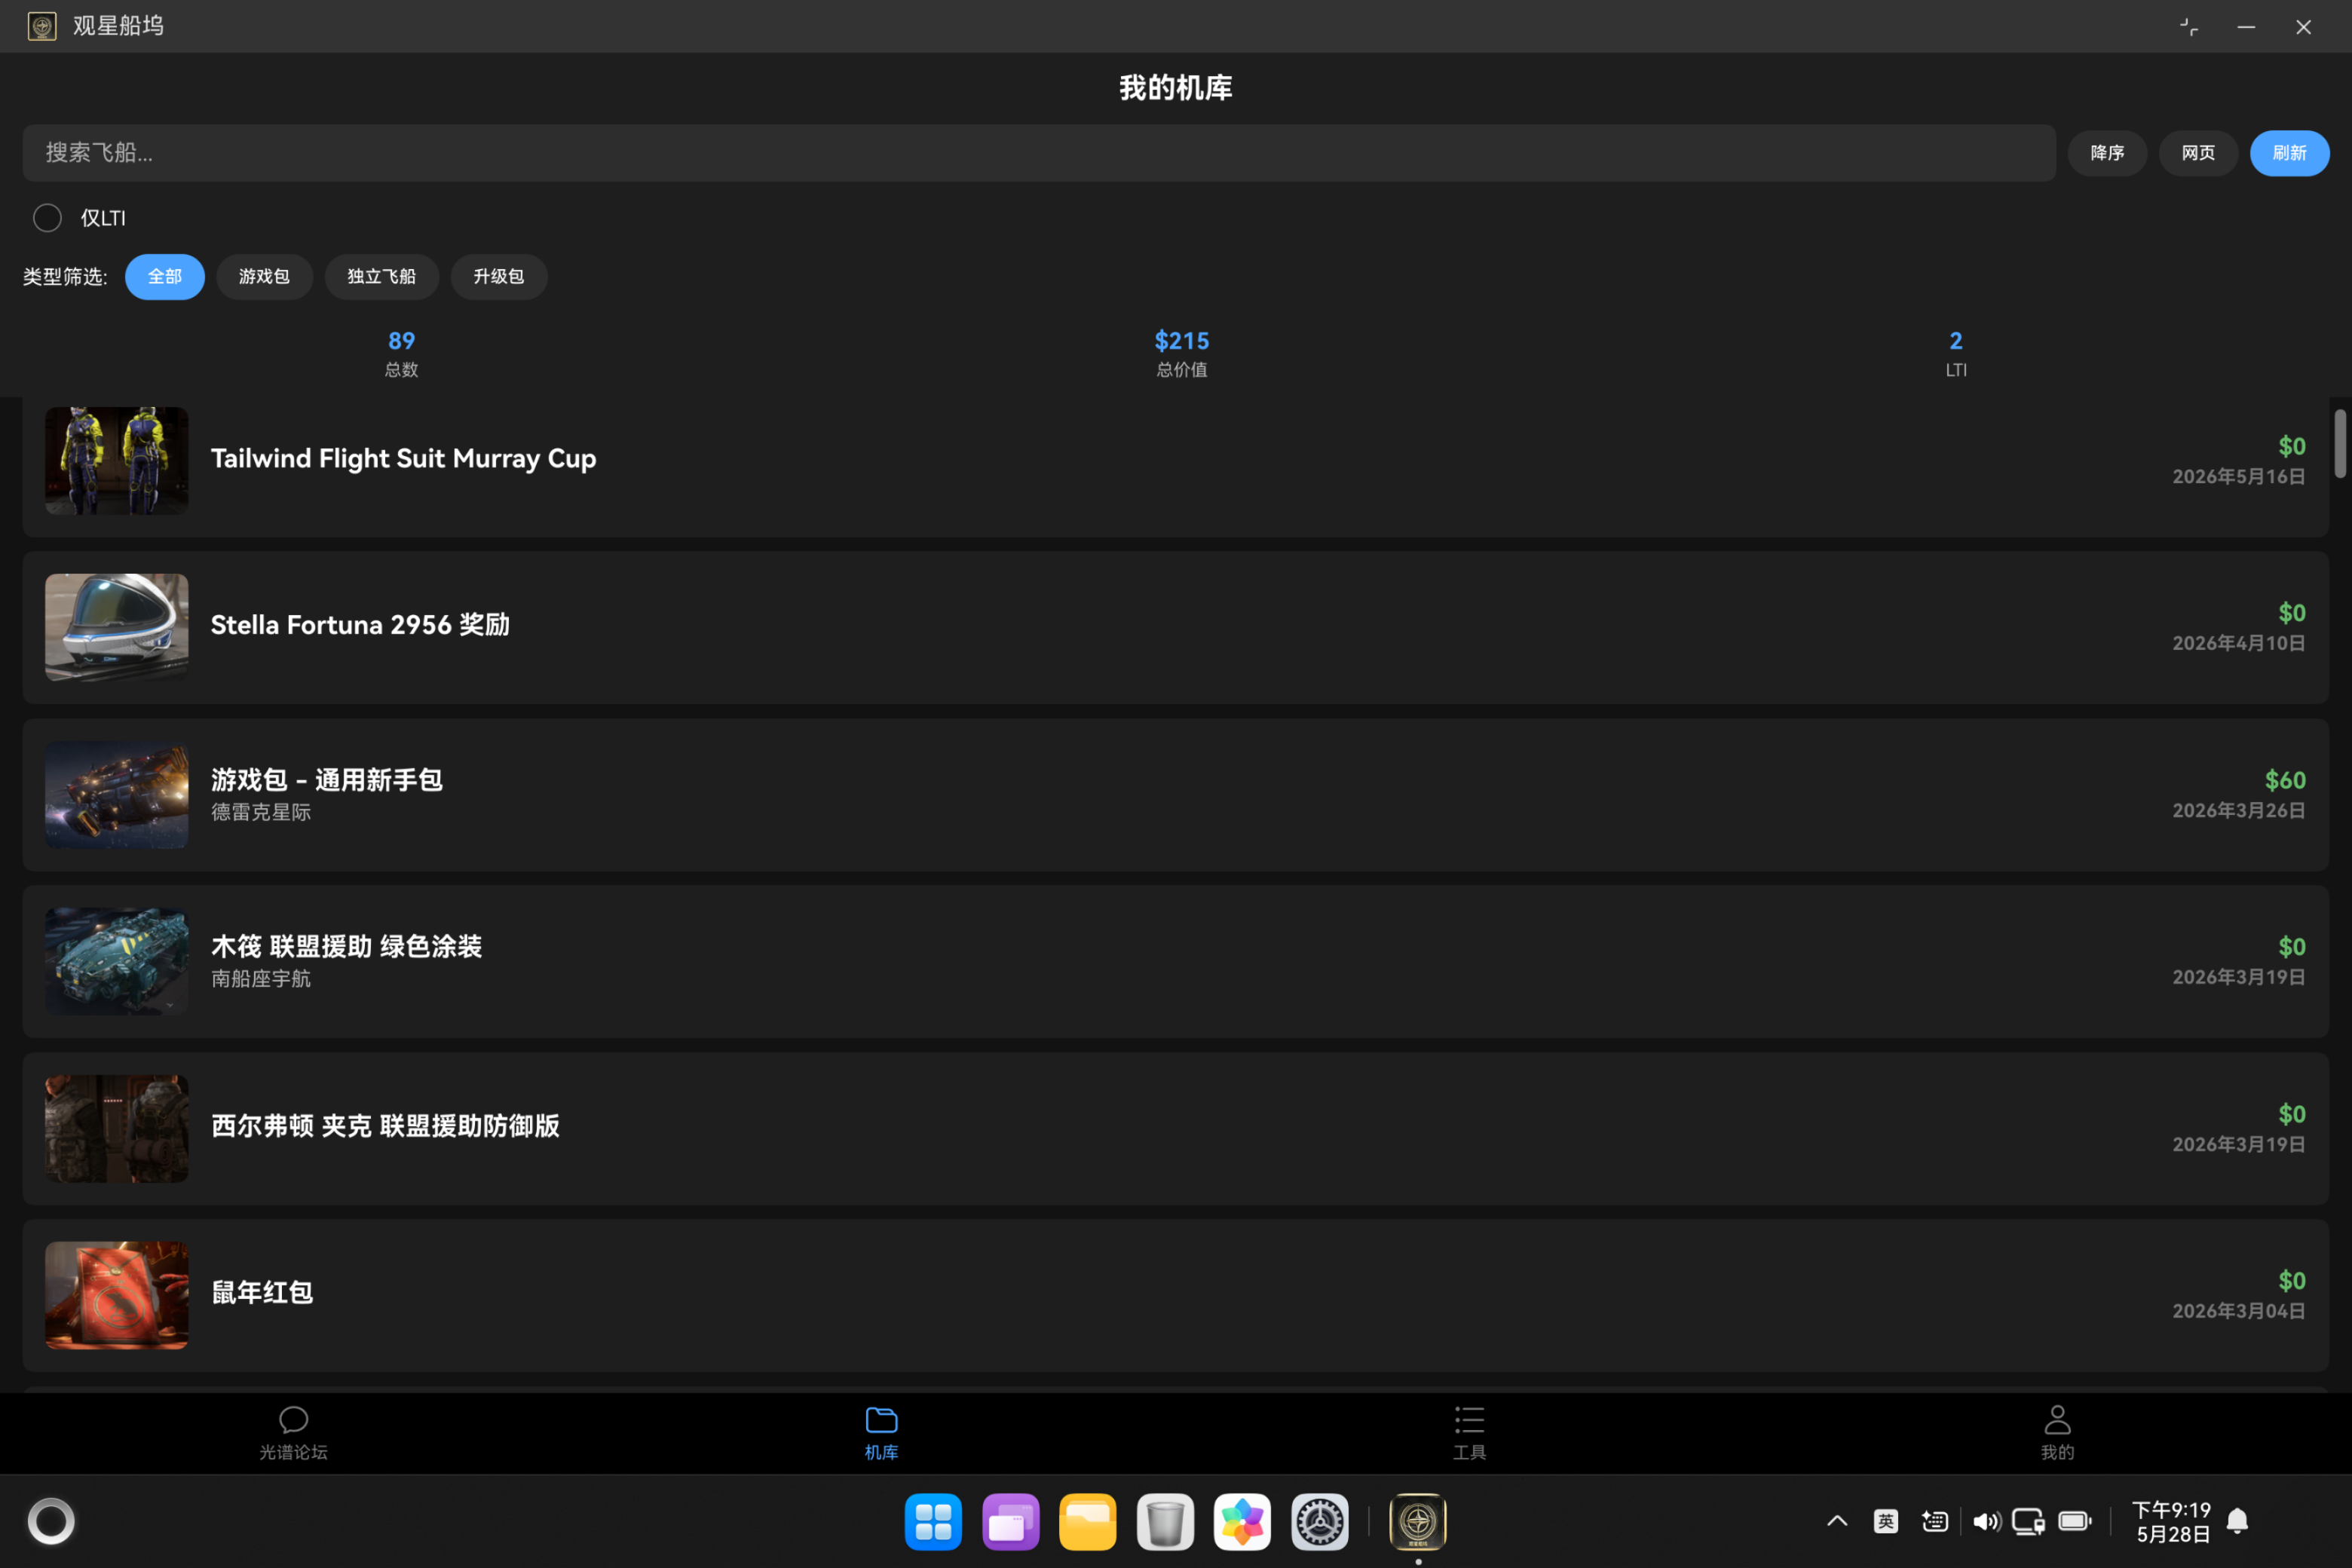Open the system launcher circle button
The height and width of the screenshot is (1568, 2352).
(51, 1521)
